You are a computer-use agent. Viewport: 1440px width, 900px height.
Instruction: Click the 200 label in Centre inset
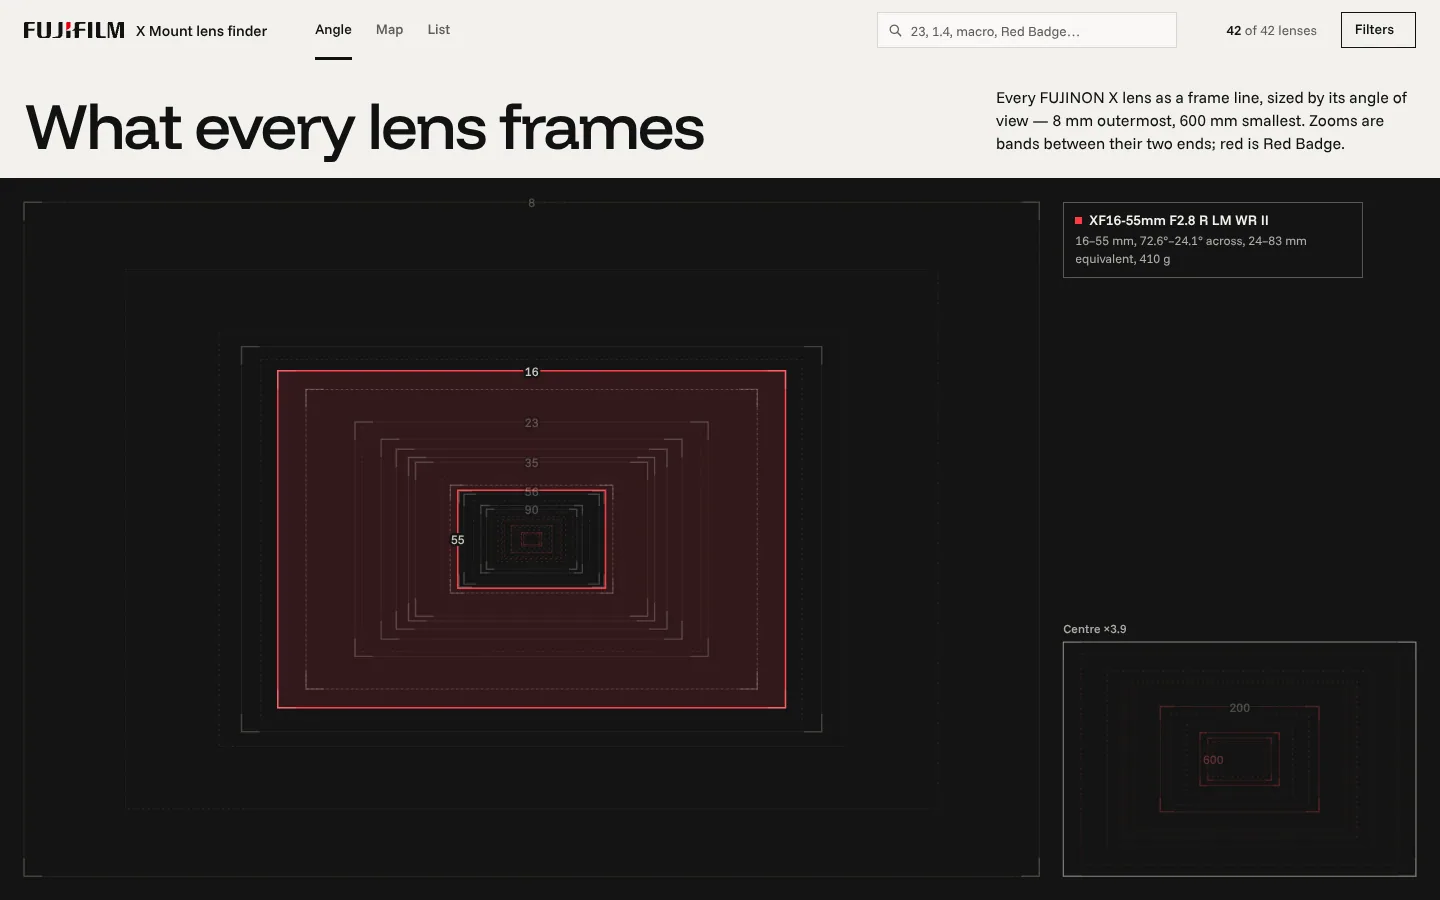(1239, 708)
